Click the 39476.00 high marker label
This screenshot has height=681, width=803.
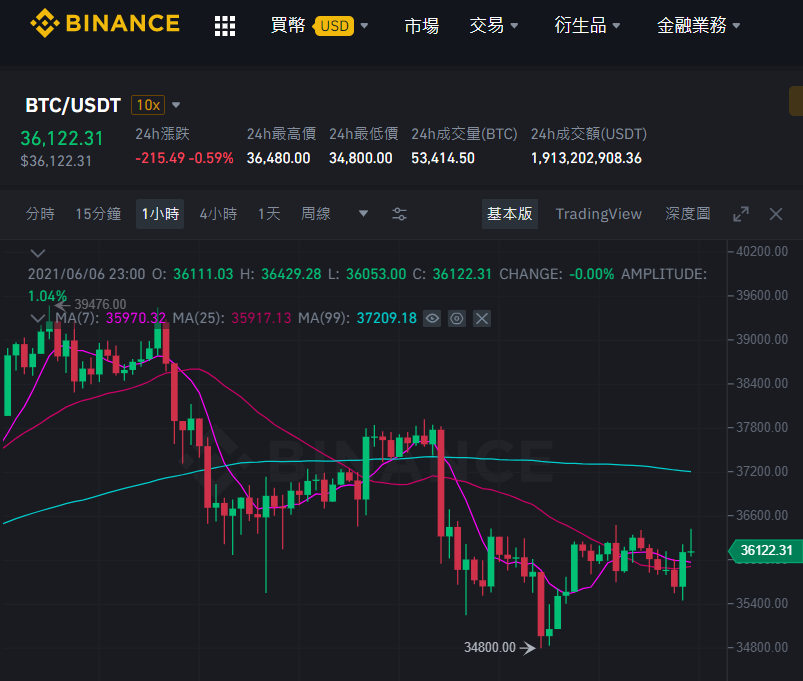pyautogui.click(x=100, y=305)
